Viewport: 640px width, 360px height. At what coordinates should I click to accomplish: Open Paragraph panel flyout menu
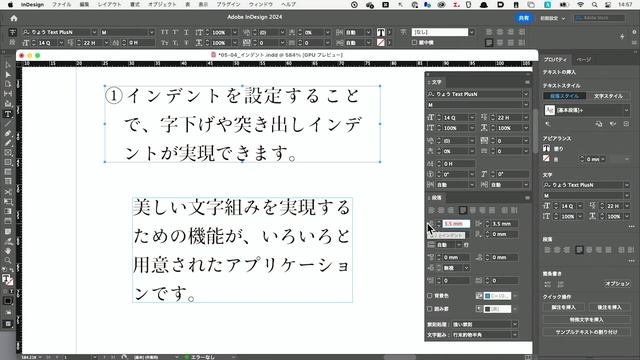coord(527,198)
